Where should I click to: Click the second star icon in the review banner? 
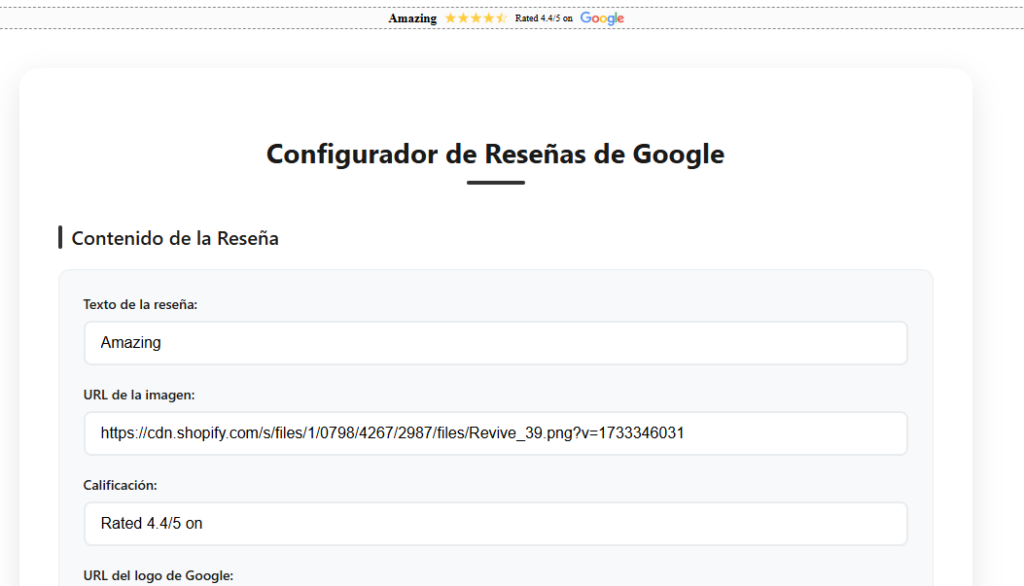click(x=461, y=17)
